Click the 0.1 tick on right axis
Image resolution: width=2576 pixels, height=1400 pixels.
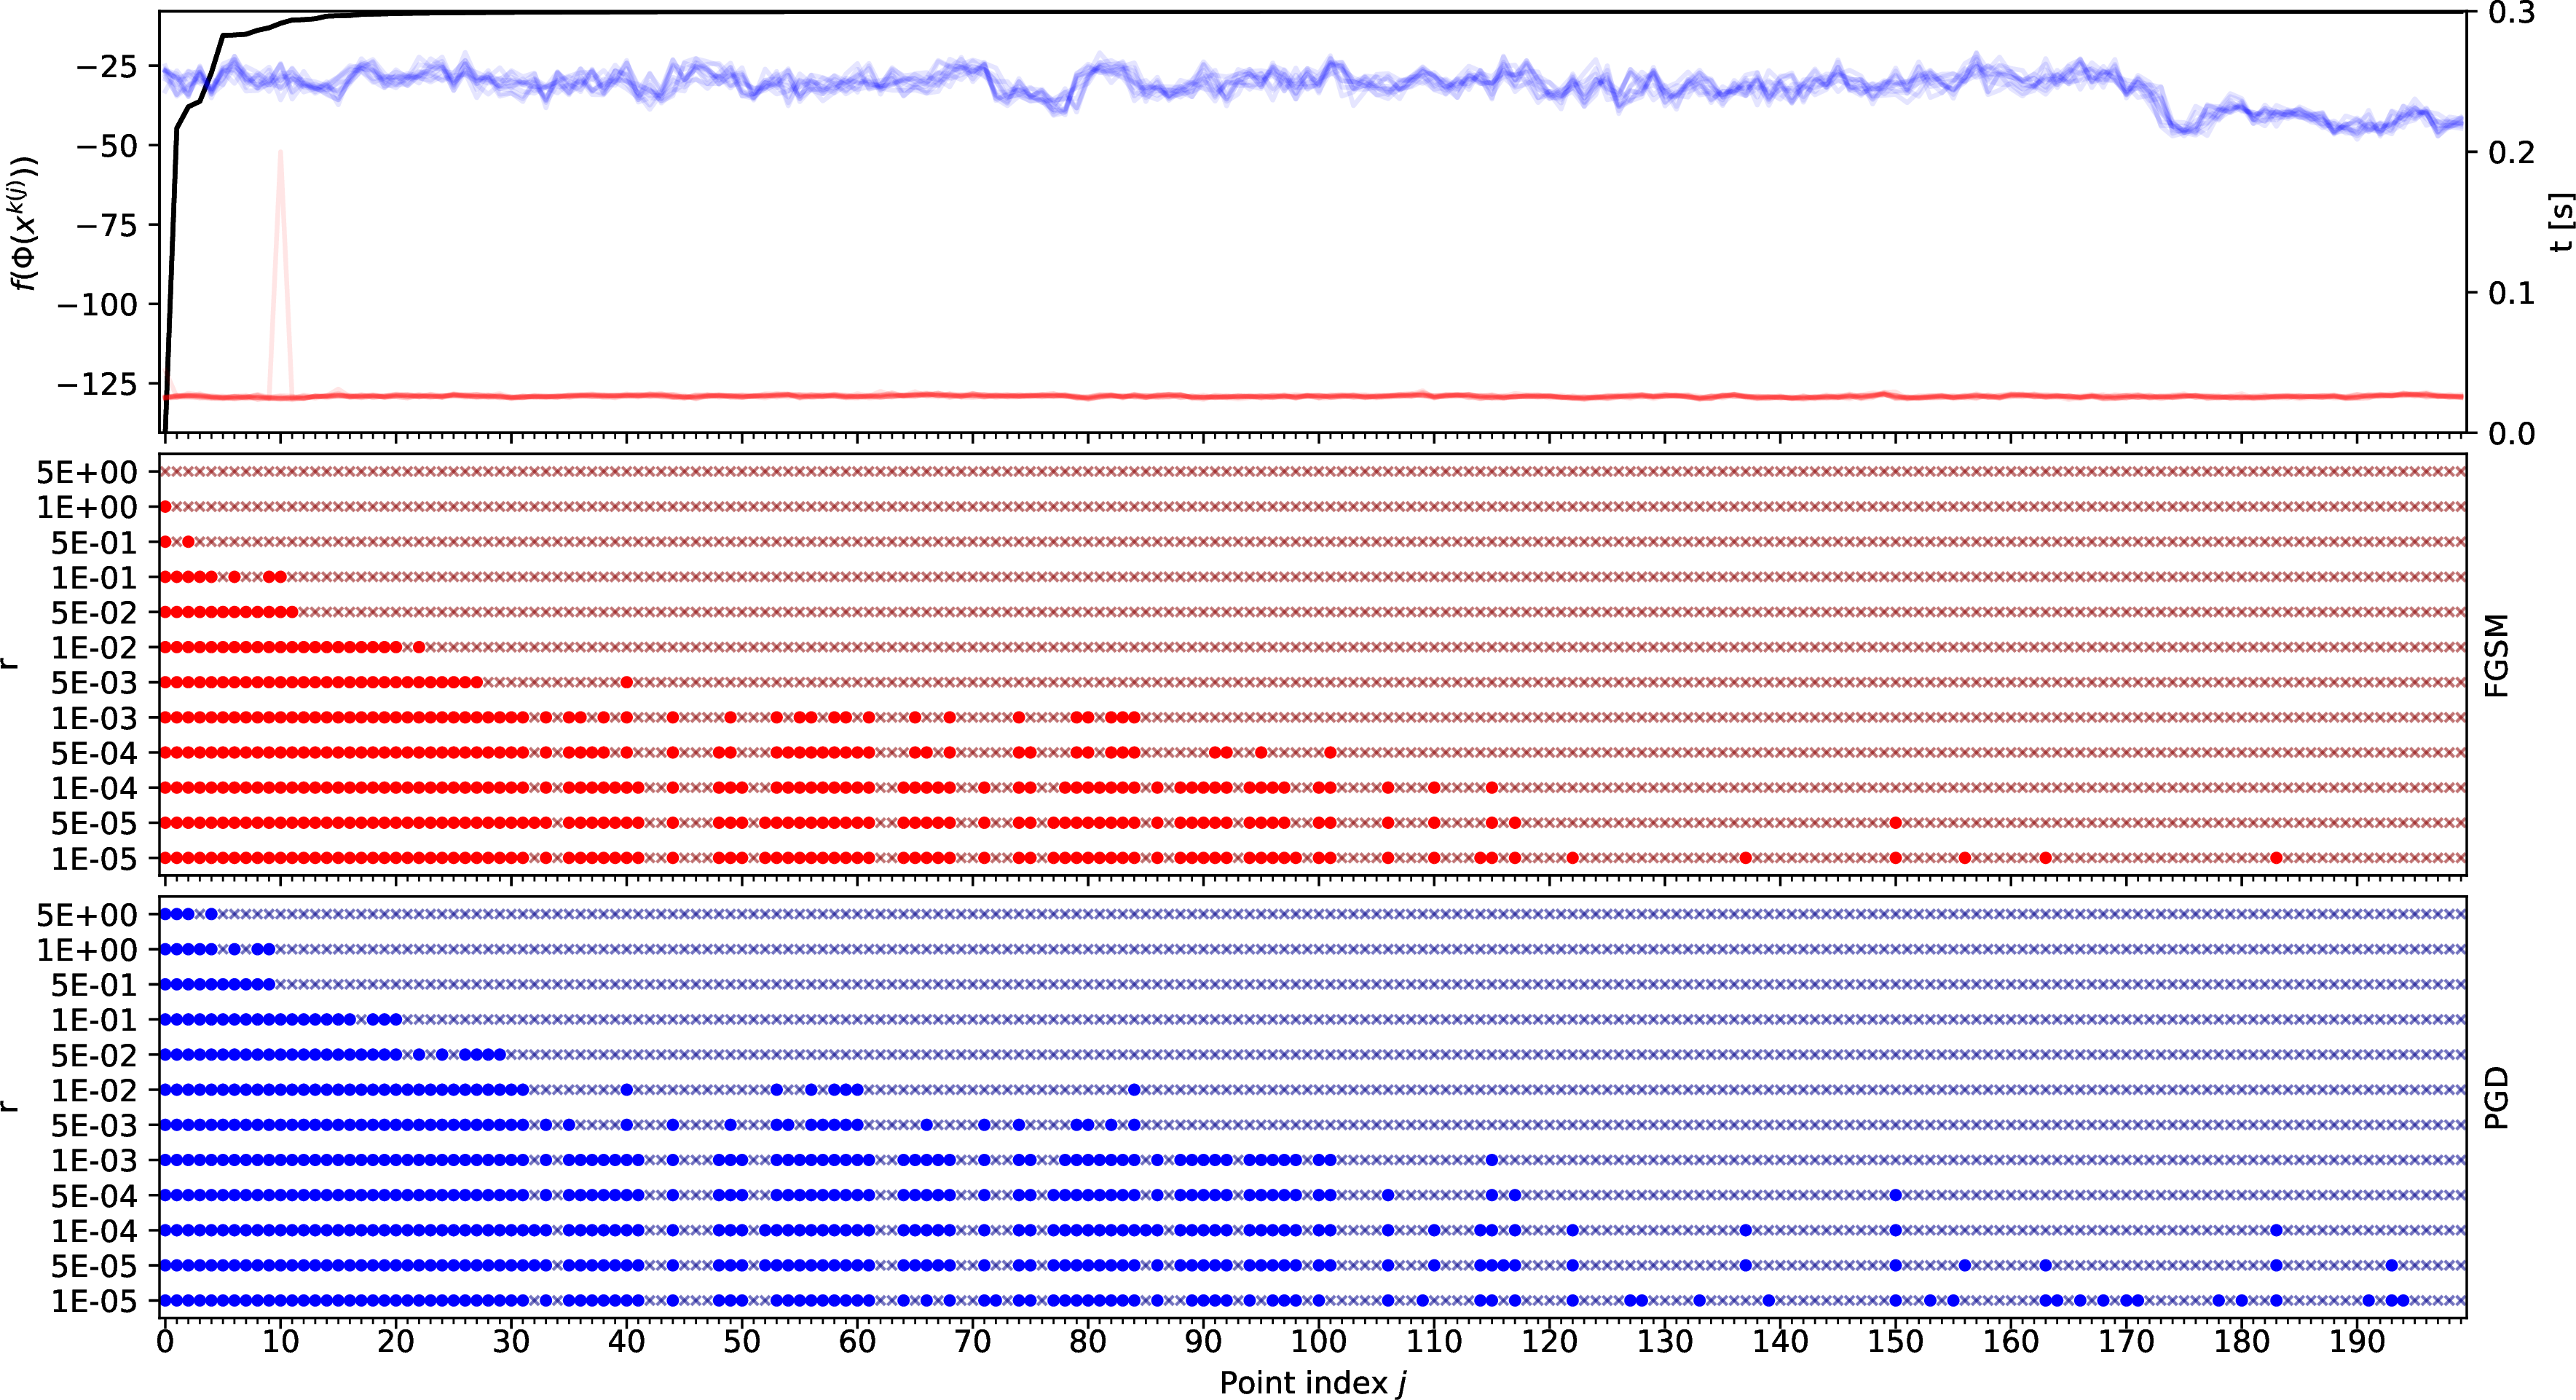click(2511, 293)
